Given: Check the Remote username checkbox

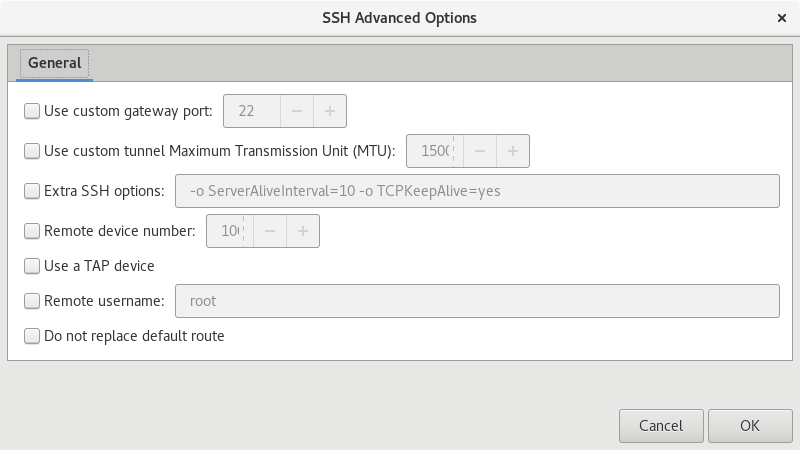Looking at the screenshot, I should (x=32, y=301).
